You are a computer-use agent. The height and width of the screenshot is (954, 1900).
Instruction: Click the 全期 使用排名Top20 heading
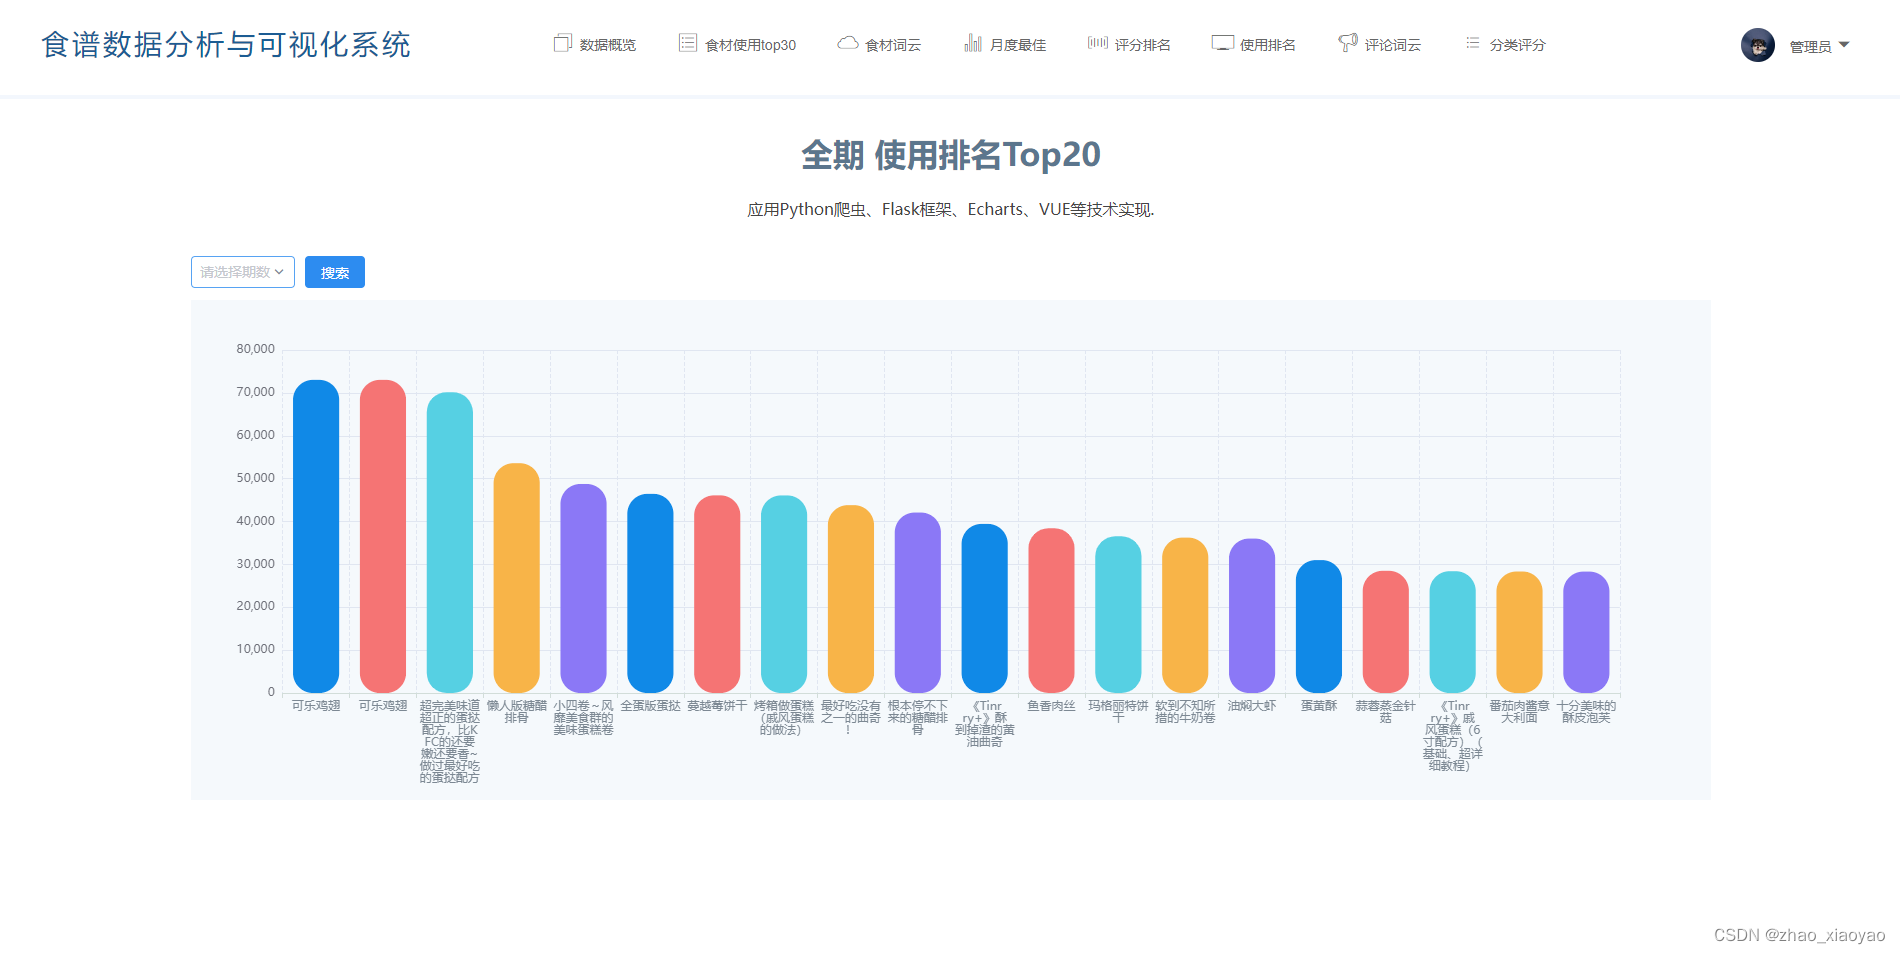tap(951, 155)
